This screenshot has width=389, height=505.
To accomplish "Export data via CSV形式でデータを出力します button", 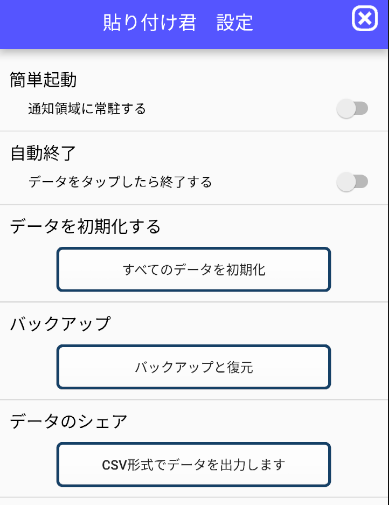I will (194, 465).
